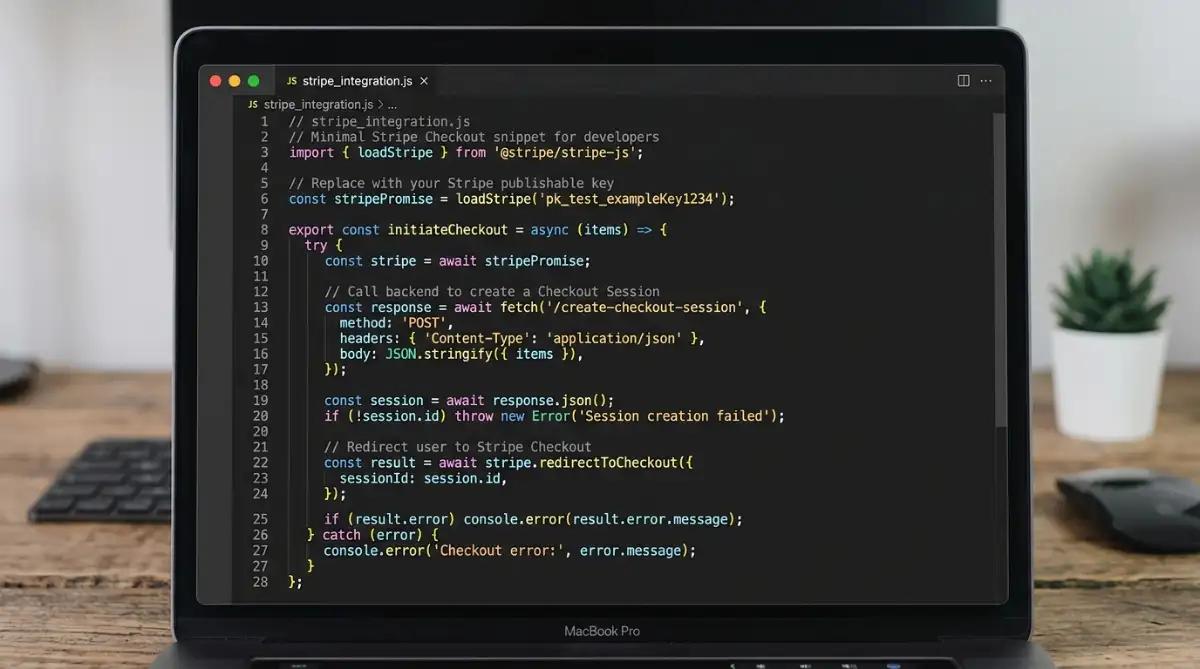Click 'redirectToCheckout' method call

pyautogui.click(x=608, y=462)
